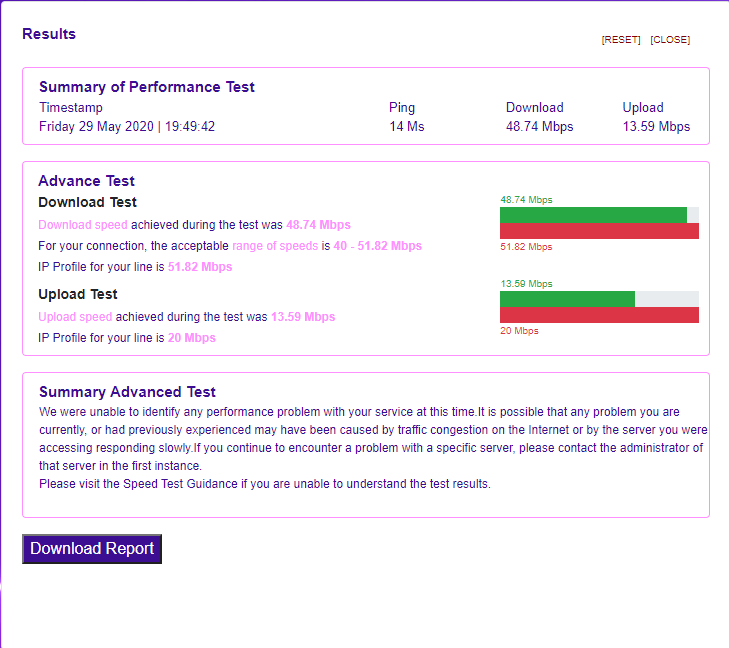Click the red bar above the 20 Mbps label
The image size is (729, 648).
click(x=599, y=315)
